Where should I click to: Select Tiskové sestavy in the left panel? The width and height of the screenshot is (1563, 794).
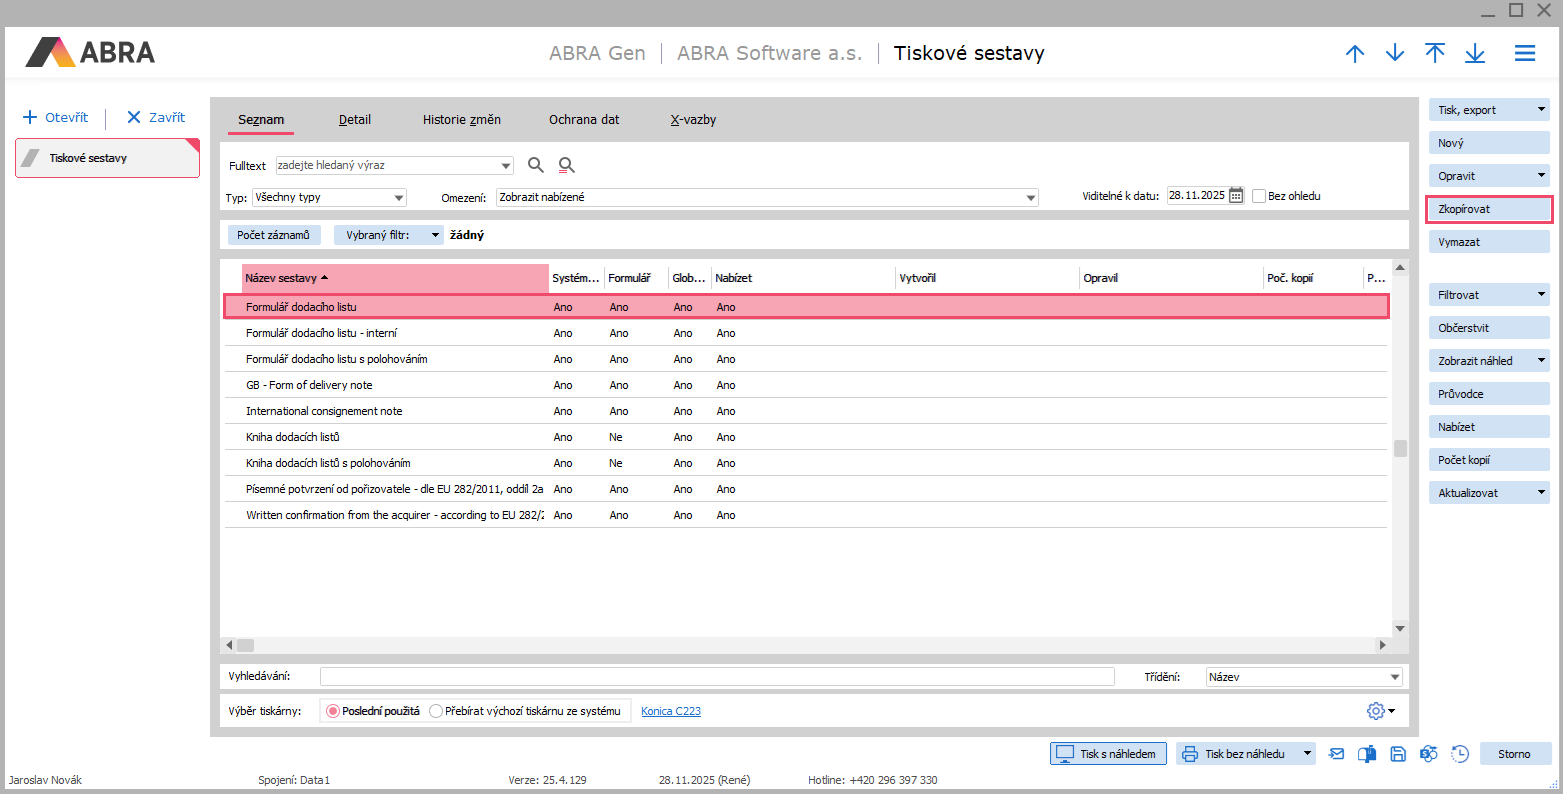107,158
